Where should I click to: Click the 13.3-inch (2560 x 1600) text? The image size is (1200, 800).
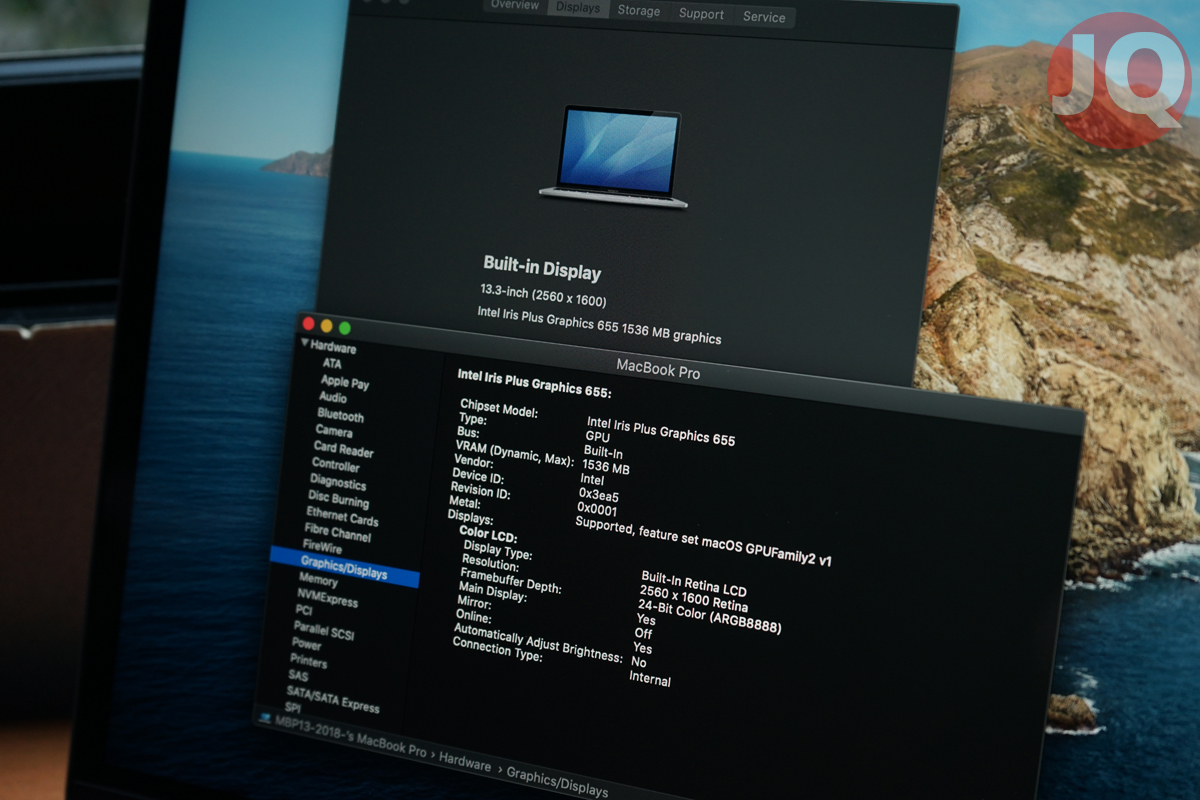pyautogui.click(x=543, y=295)
